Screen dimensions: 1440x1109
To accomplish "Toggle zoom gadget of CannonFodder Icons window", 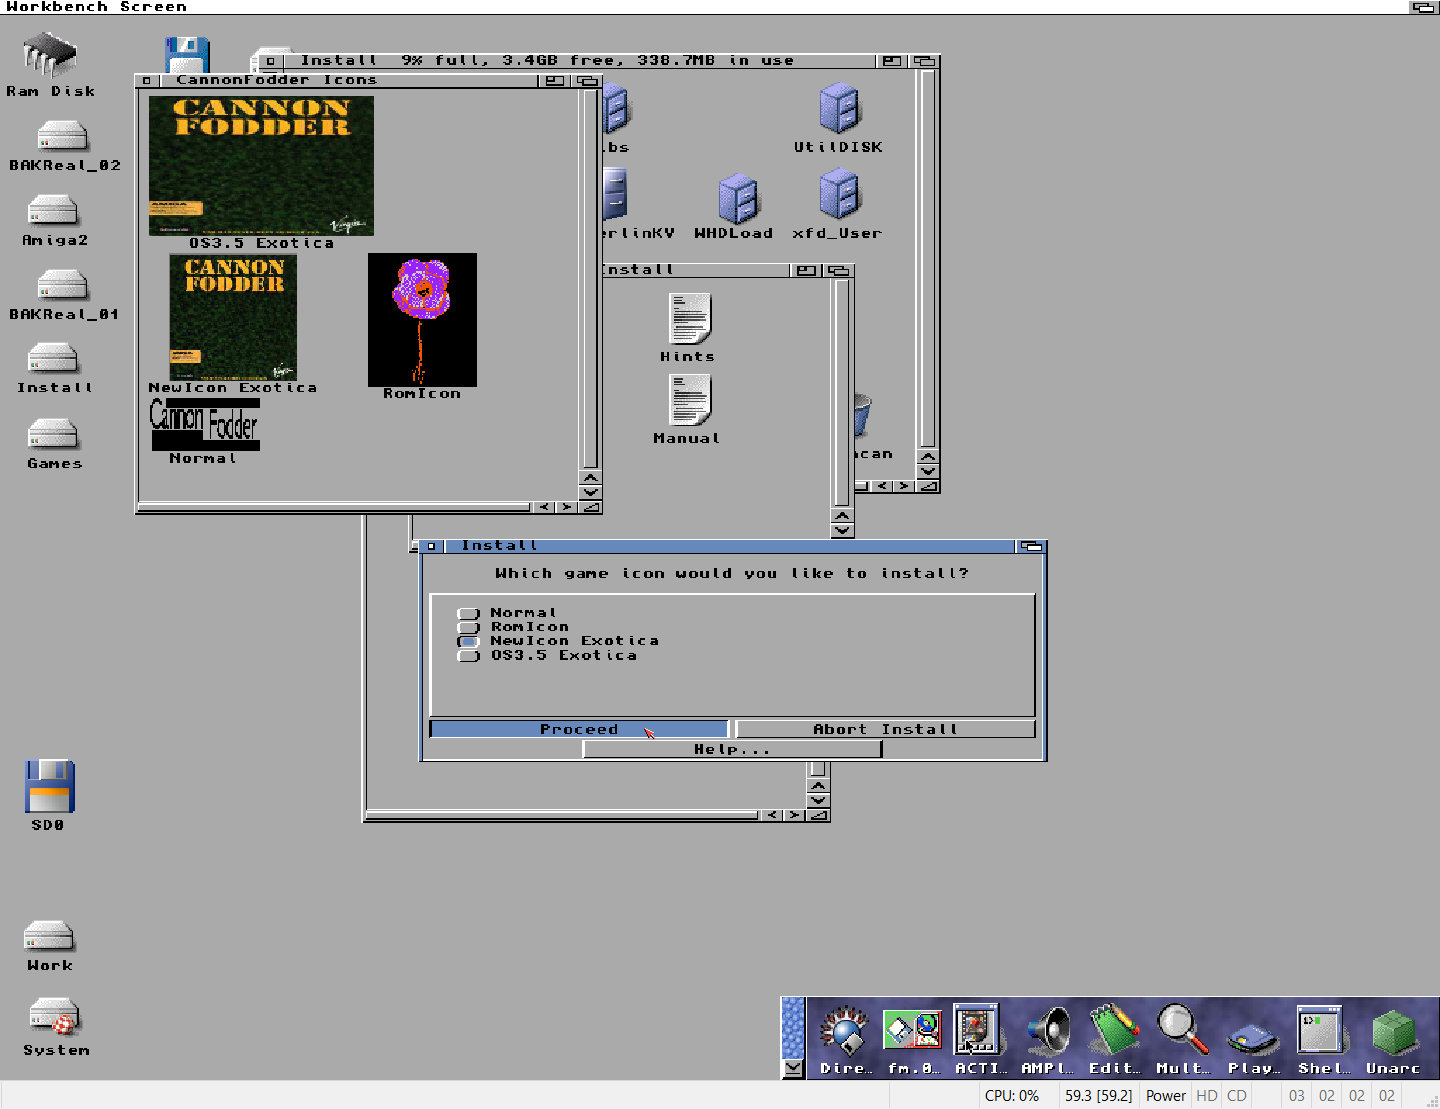I will click(555, 80).
